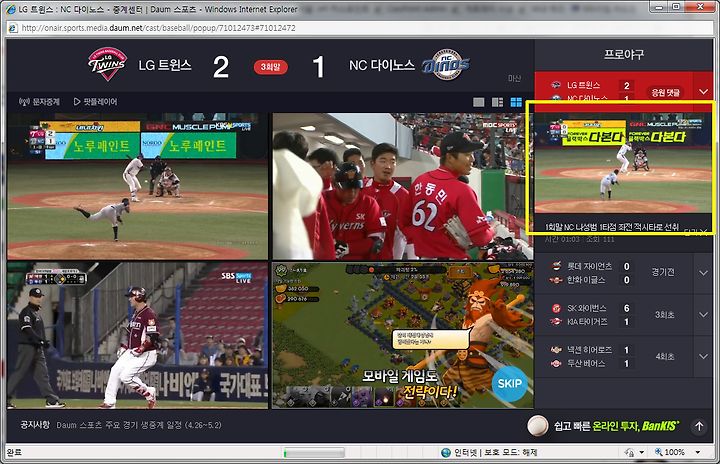
Task: Click the globe internet zone icon
Action: pos(445,453)
